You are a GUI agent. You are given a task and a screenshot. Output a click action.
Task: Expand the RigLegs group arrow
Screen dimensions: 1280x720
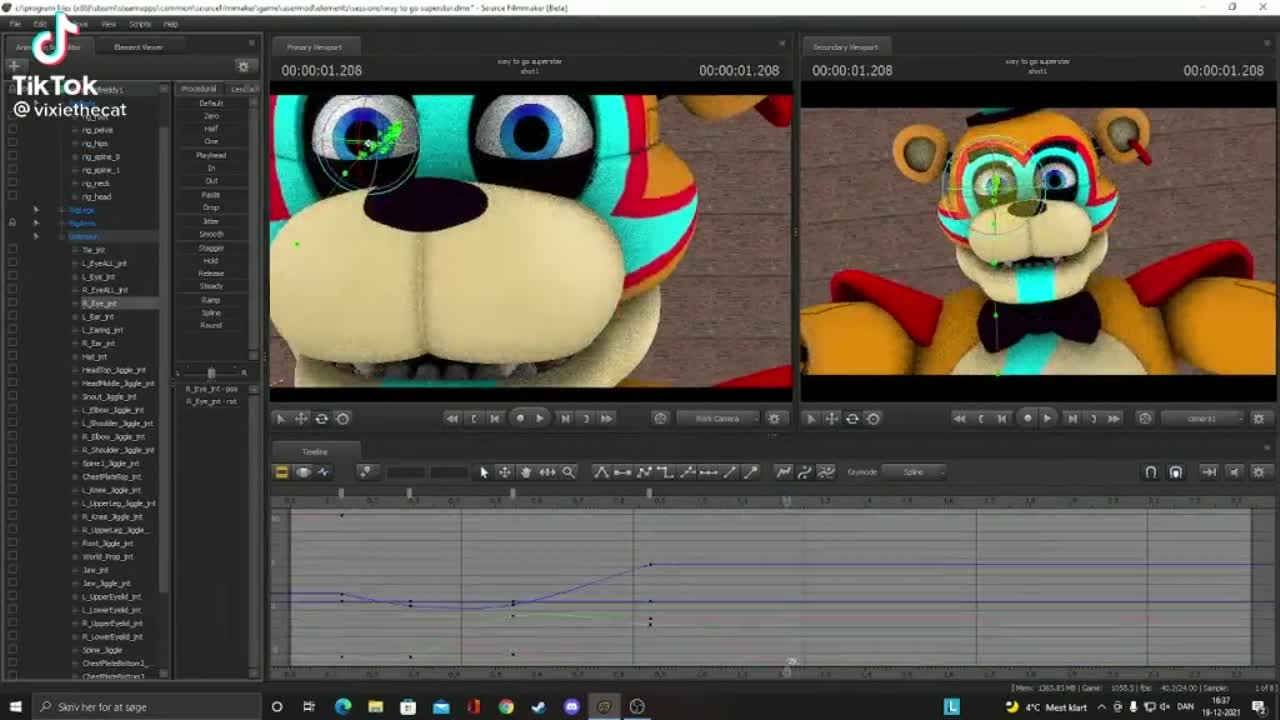coord(36,210)
